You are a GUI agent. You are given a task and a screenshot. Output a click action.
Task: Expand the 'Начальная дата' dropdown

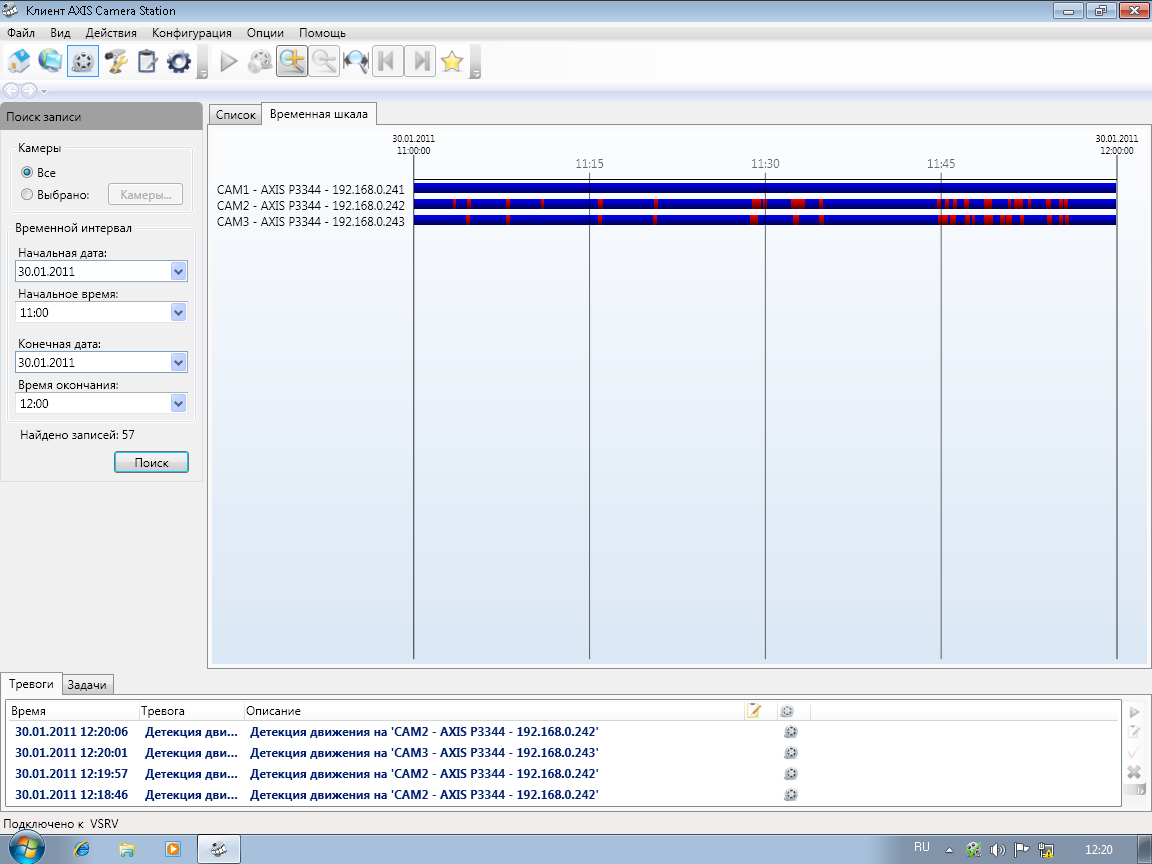[x=178, y=271]
